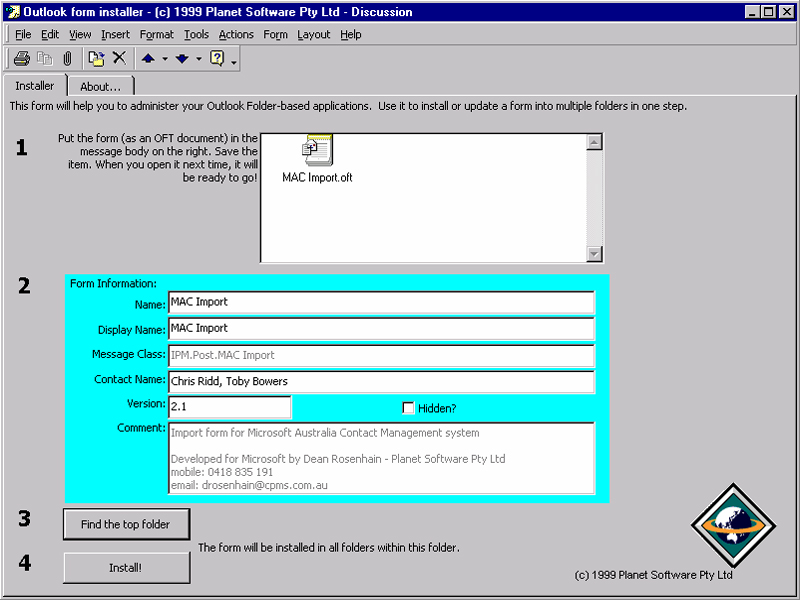
Task: Open the Edit menu
Action: point(50,34)
